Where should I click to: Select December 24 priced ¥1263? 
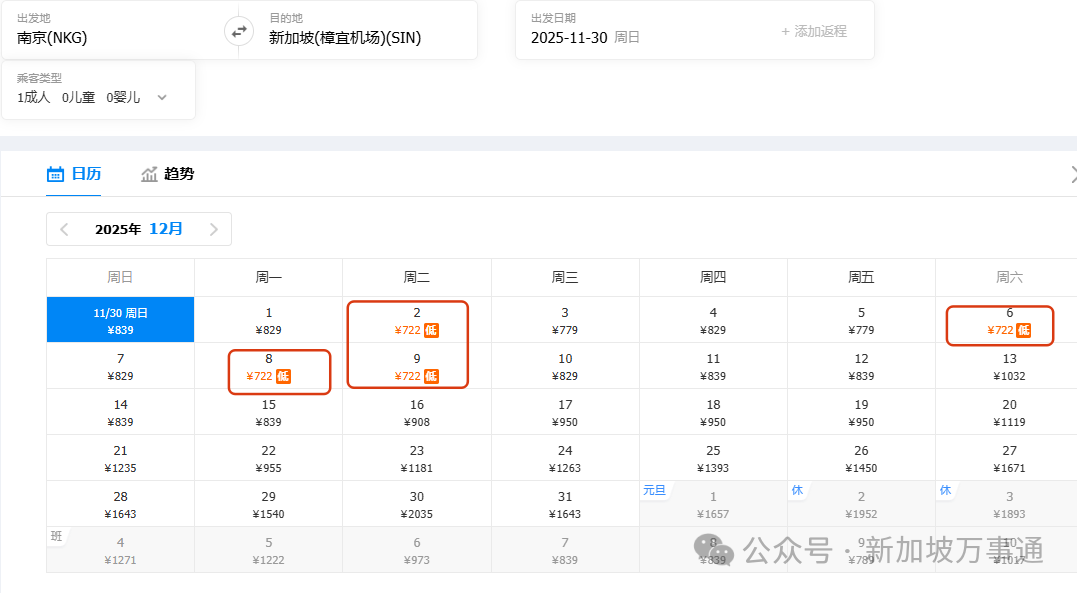[x=565, y=458]
